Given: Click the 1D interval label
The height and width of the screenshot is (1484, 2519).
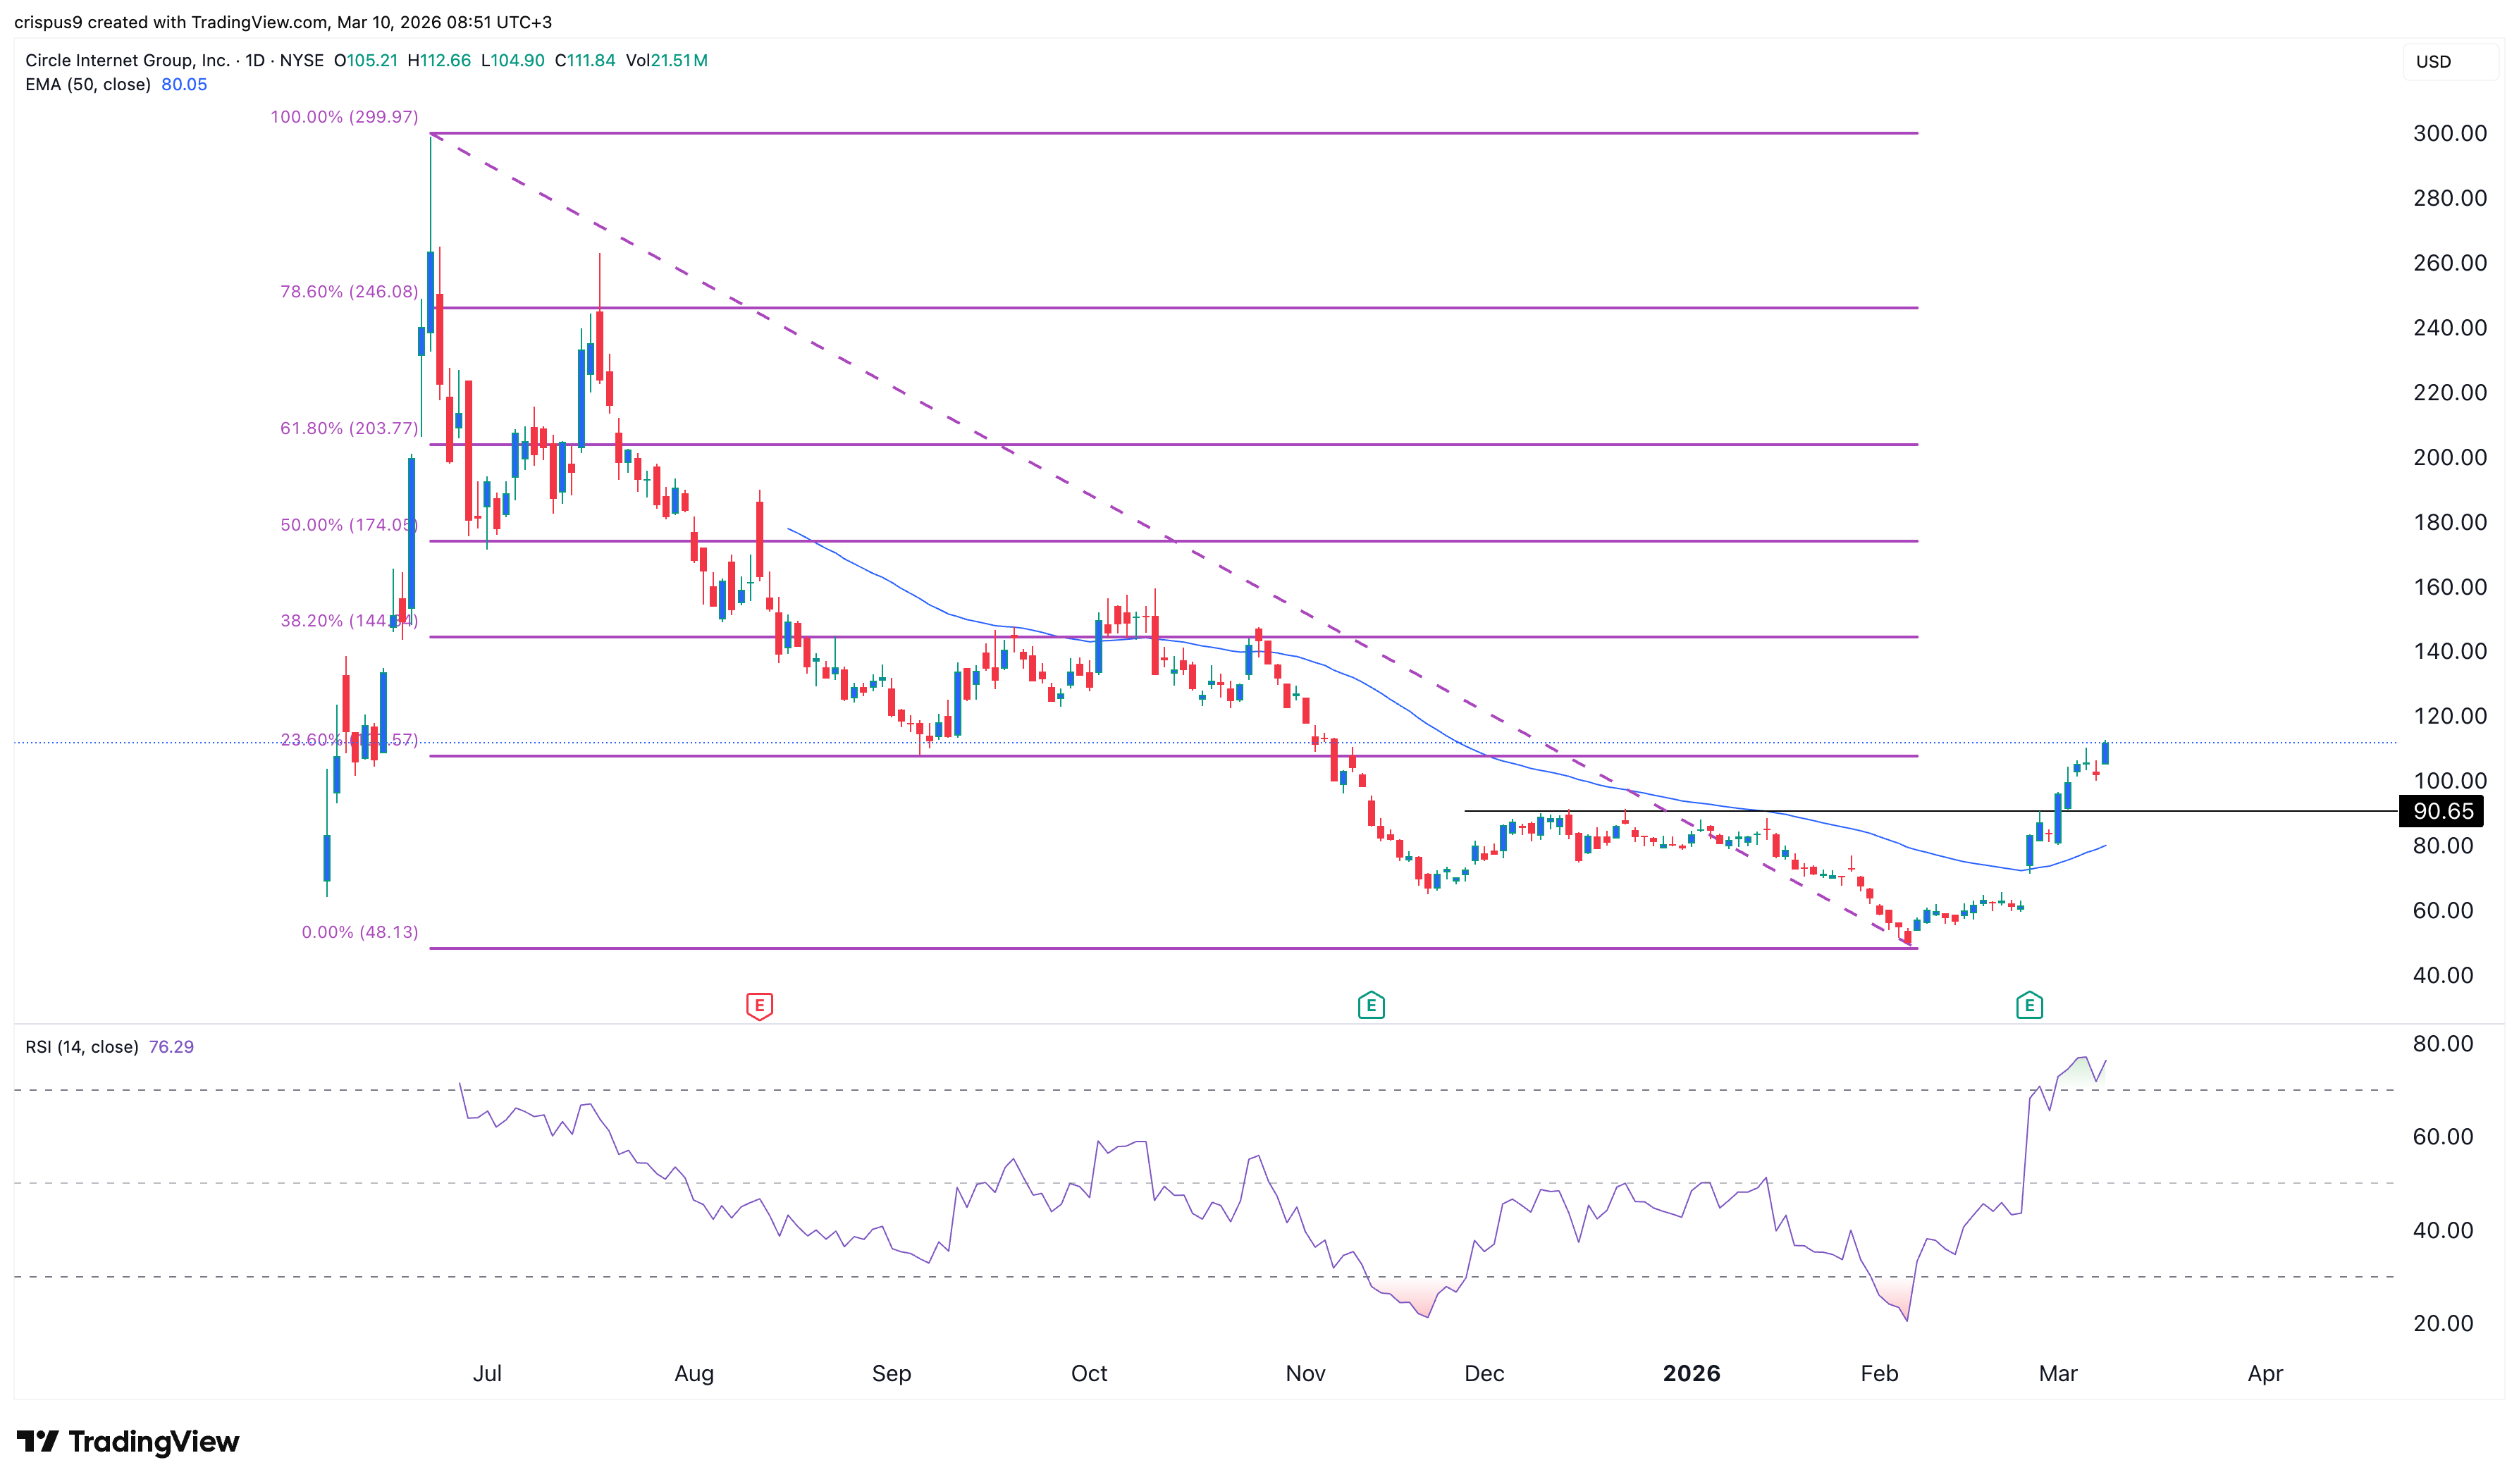Looking at the screenshot, I should [x=255, y=60].
